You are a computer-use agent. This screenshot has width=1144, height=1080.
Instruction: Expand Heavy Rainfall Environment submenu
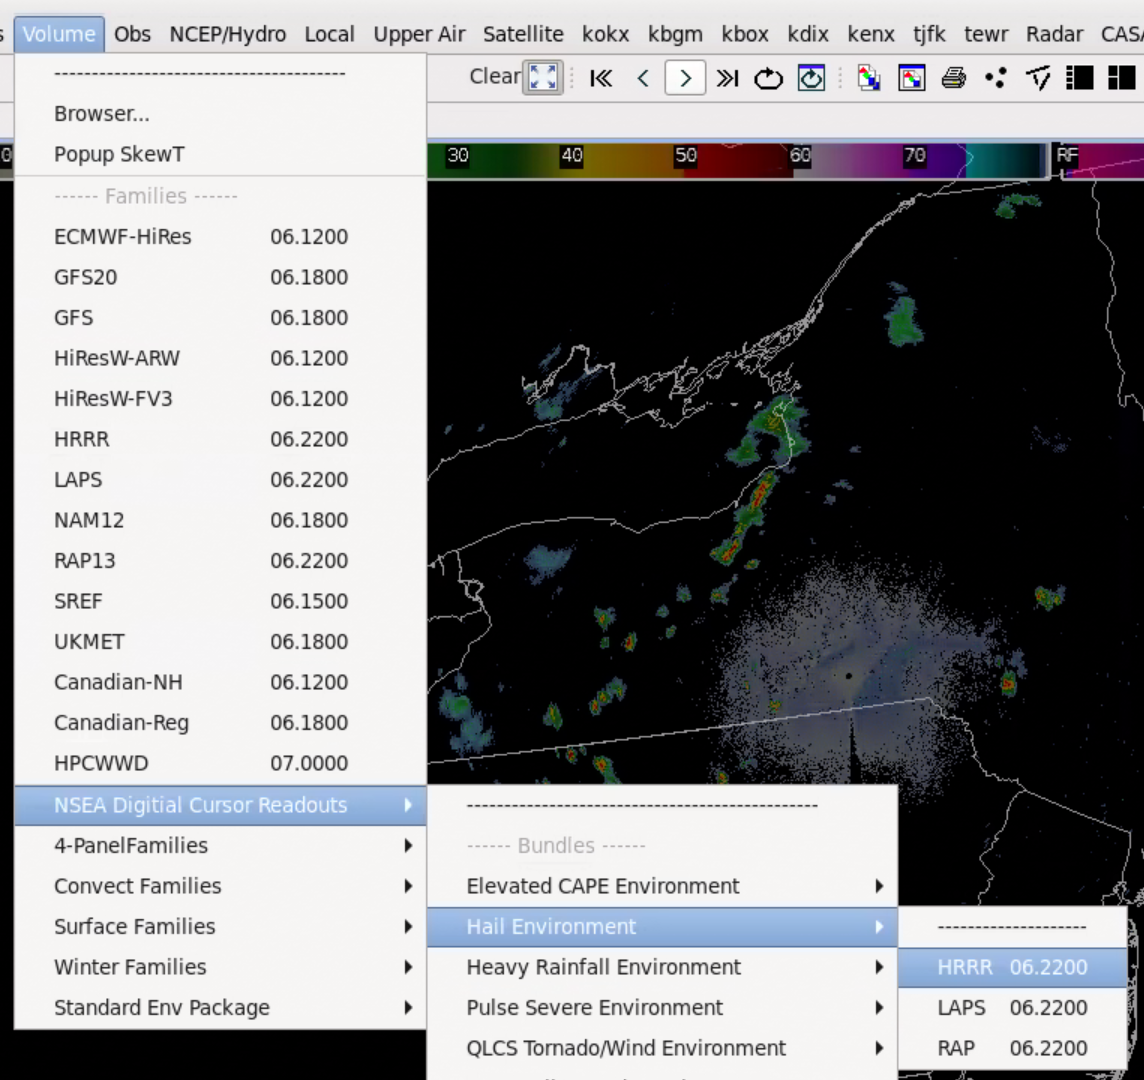pyautogui.click(x=662, y=967)
